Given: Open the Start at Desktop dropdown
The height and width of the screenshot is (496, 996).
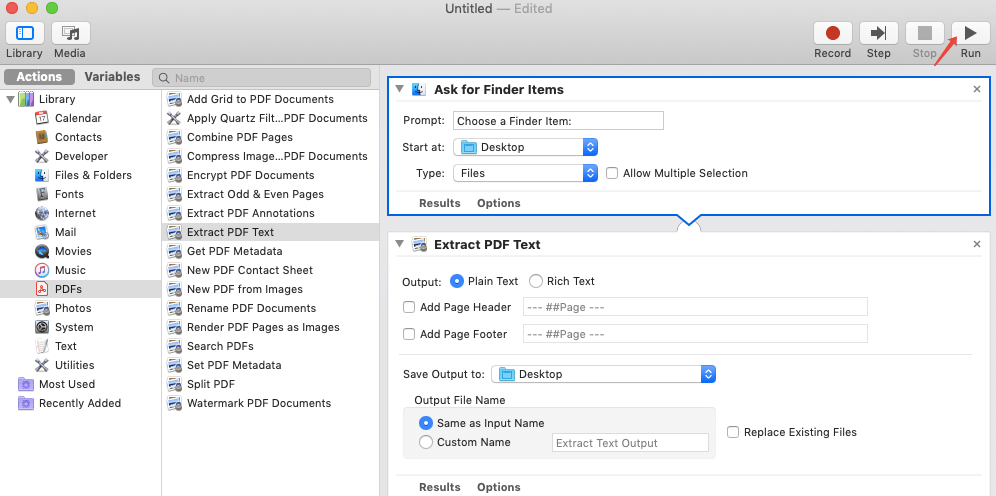Looking at the screenshot, I should [525, 147].
